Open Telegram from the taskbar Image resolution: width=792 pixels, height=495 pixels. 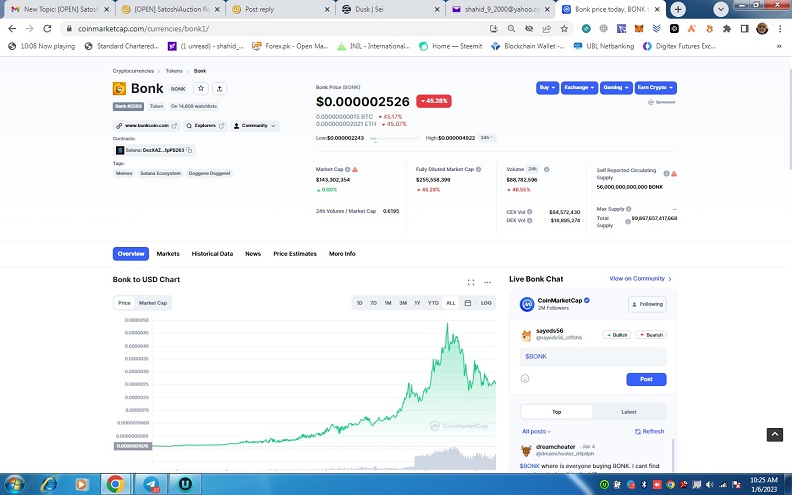point(151,484)
